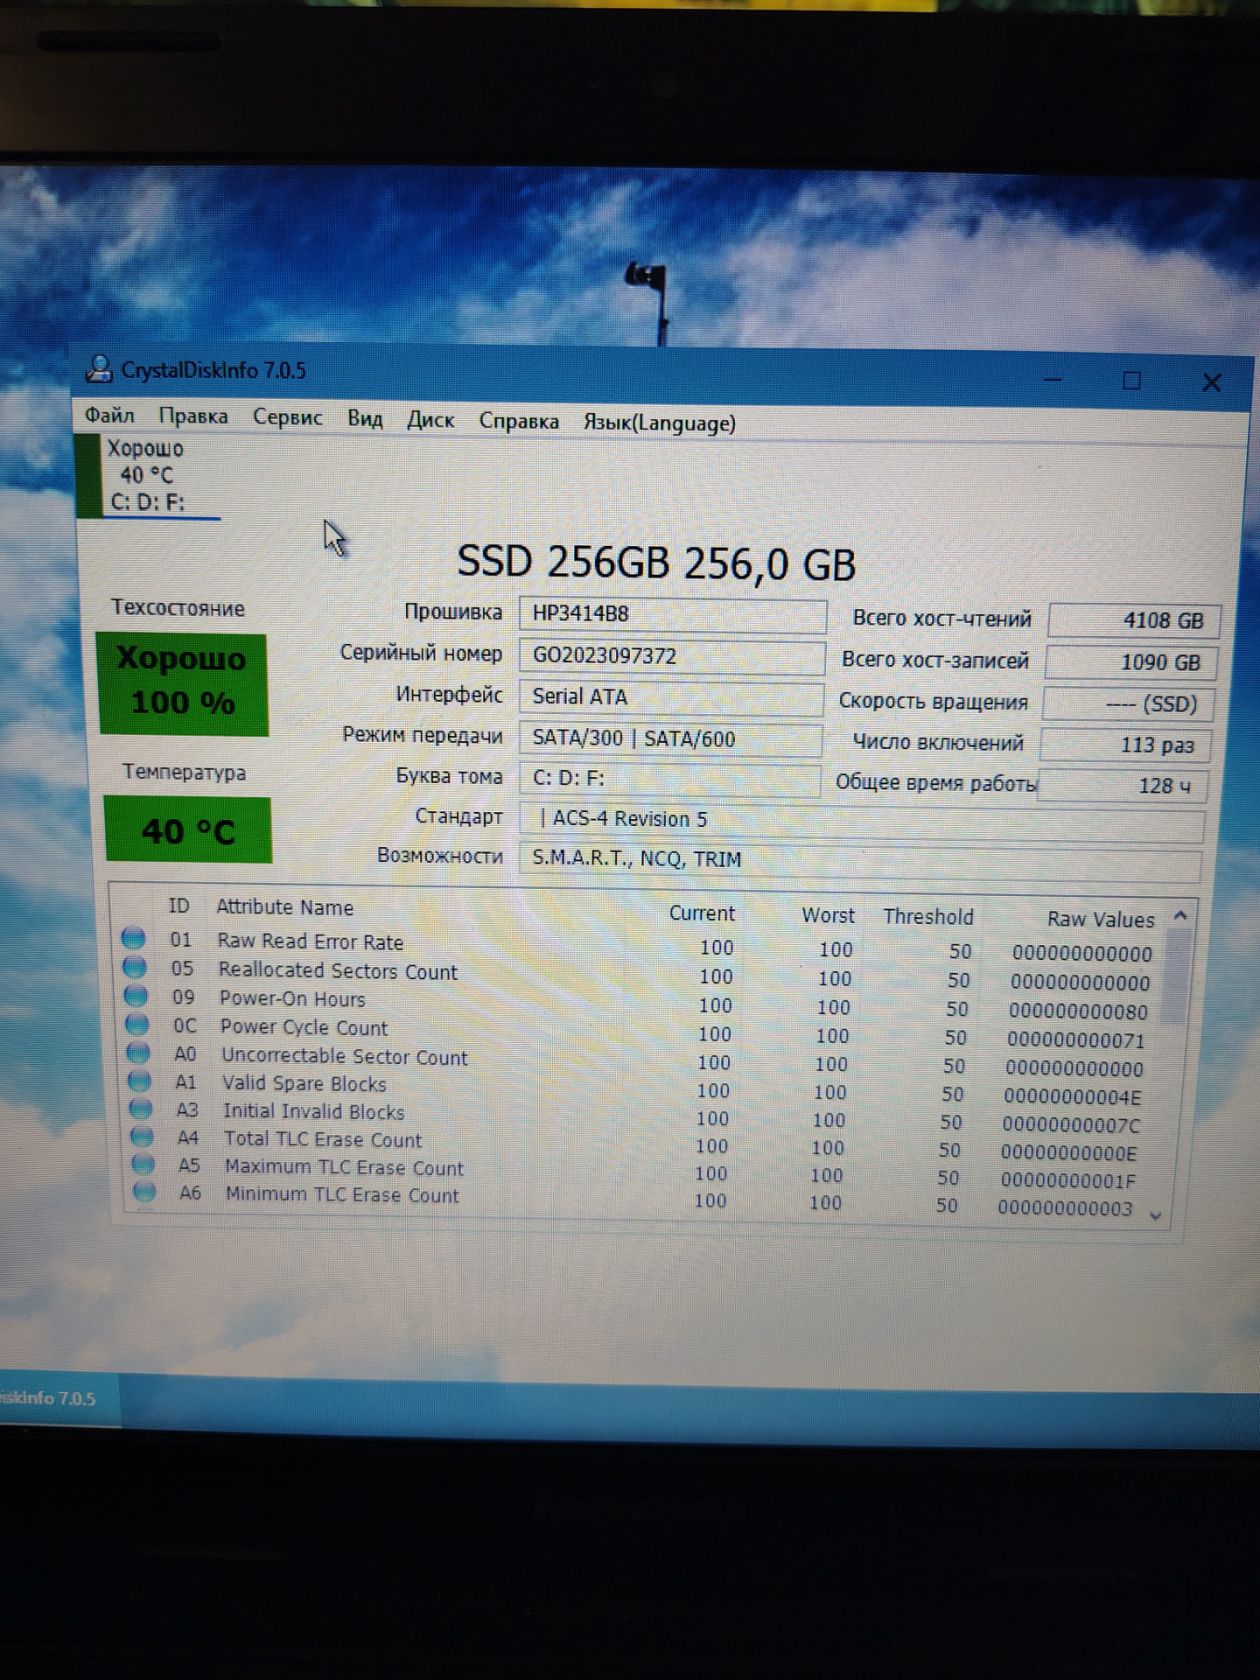The image size is (1260, 1680).
Task: Click the drive letter field under Буква тома
Action: tap(669, 779)
